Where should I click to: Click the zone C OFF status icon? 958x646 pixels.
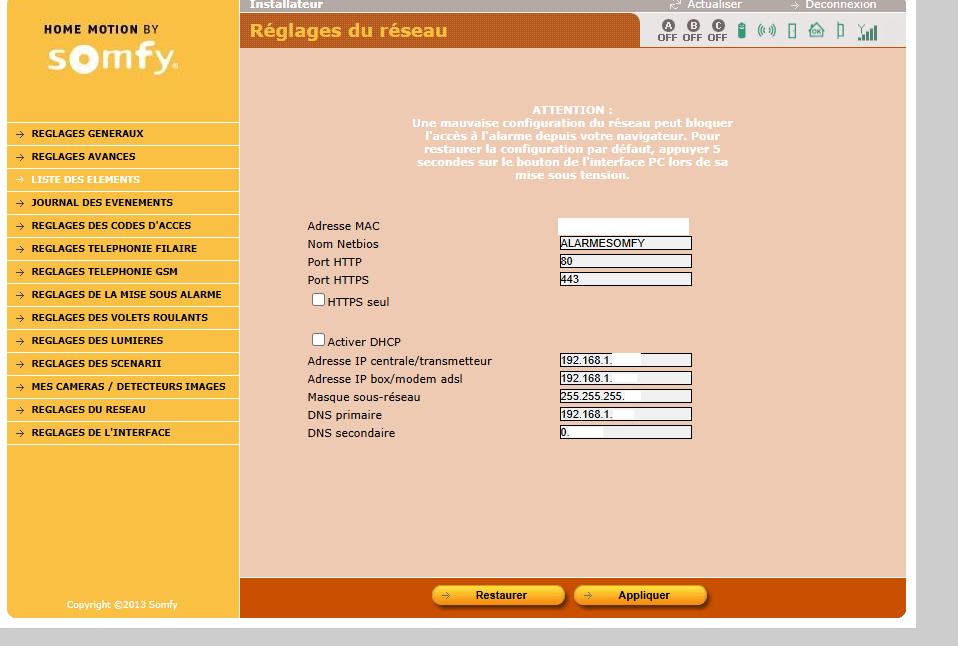coord(717,30)
